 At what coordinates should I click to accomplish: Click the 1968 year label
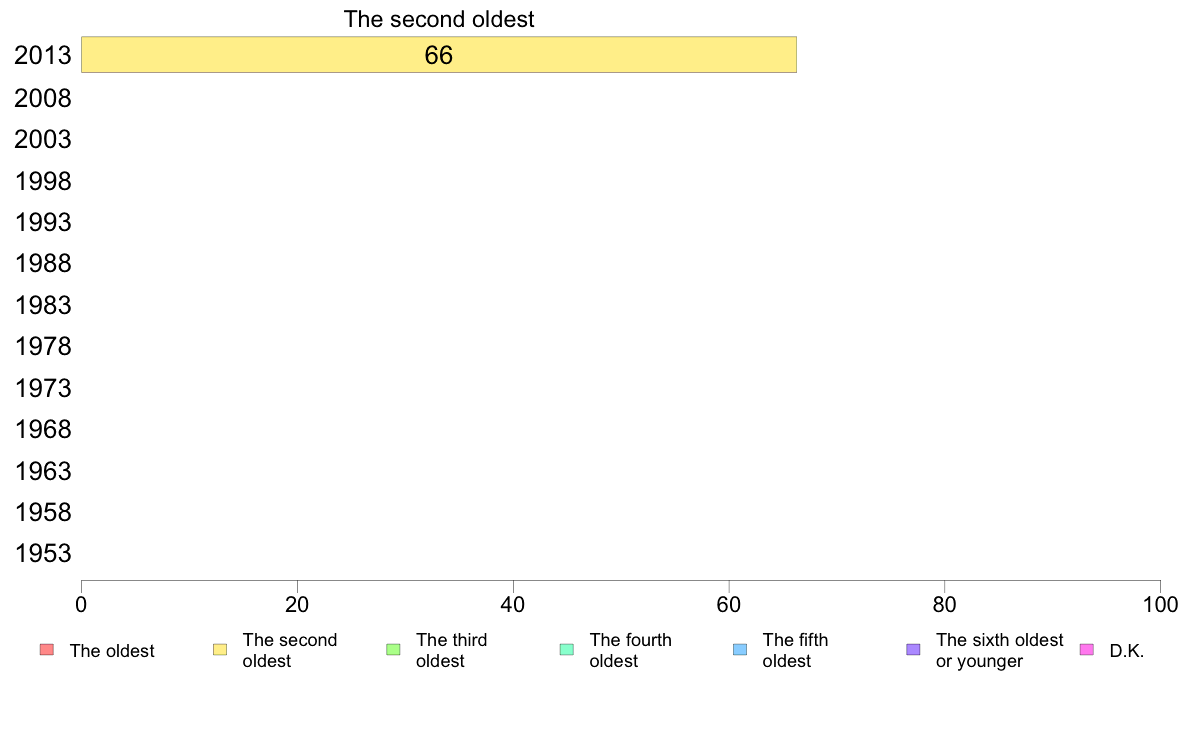[43, 430]
